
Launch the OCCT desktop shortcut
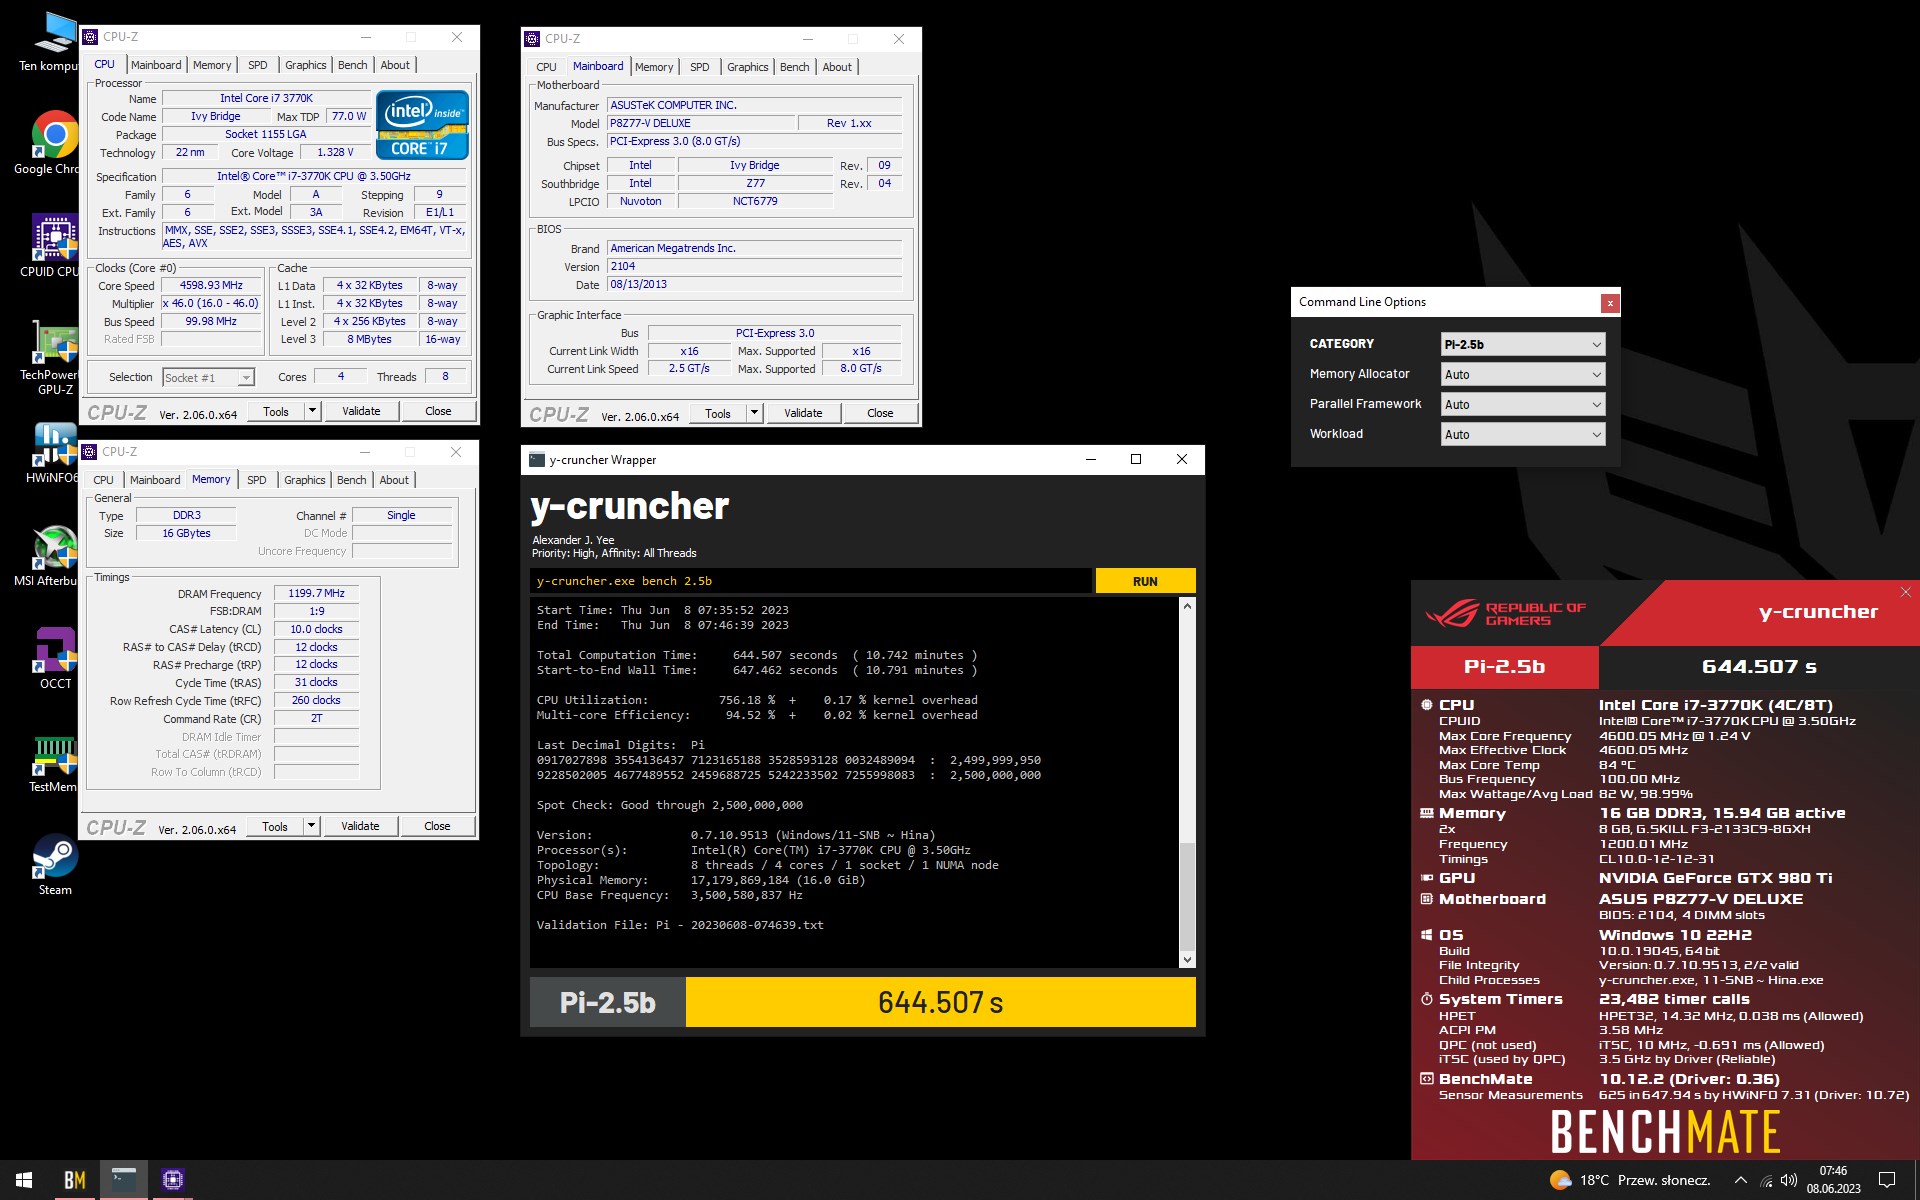(x=55, y=658)
